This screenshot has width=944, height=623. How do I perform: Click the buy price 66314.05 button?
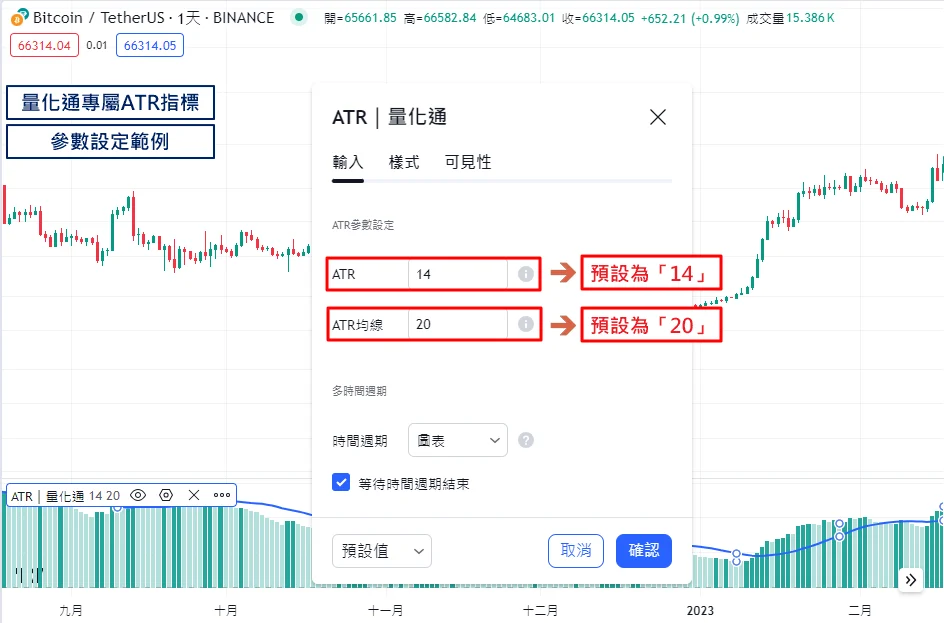[x=150, y=46]
